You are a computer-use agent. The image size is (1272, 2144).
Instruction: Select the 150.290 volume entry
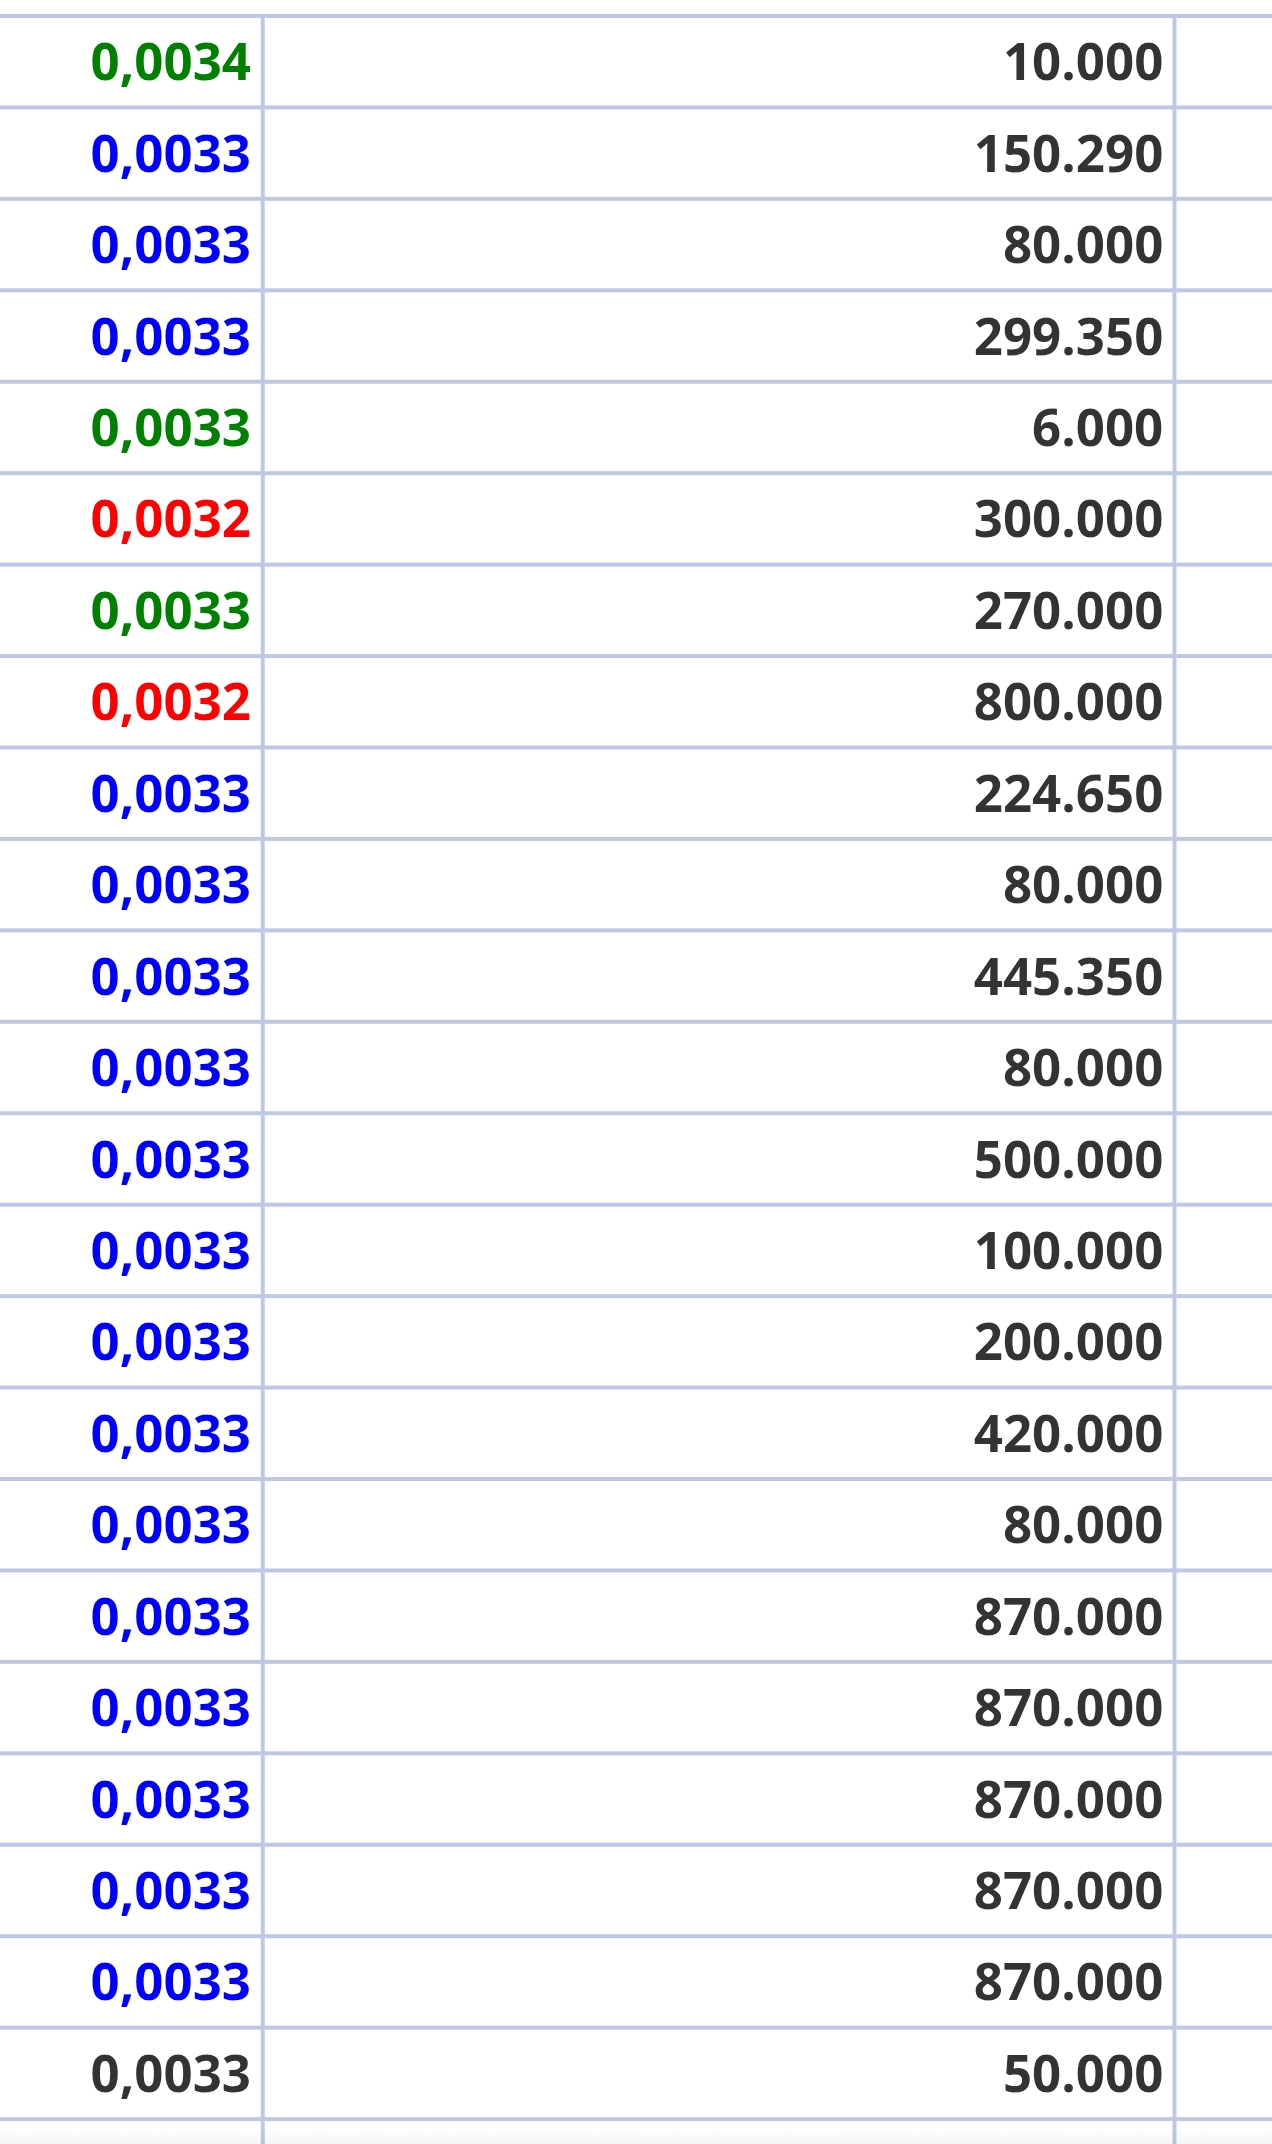tap(1068, 155)
